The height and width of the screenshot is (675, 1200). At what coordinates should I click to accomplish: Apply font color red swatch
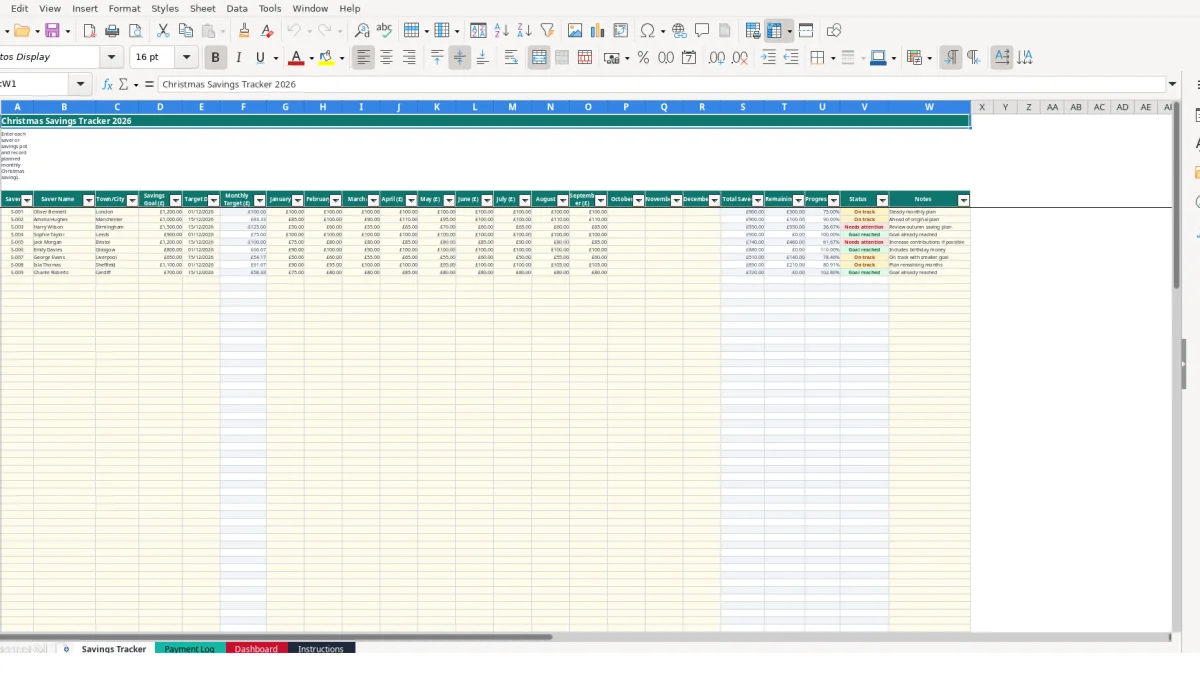295,58
